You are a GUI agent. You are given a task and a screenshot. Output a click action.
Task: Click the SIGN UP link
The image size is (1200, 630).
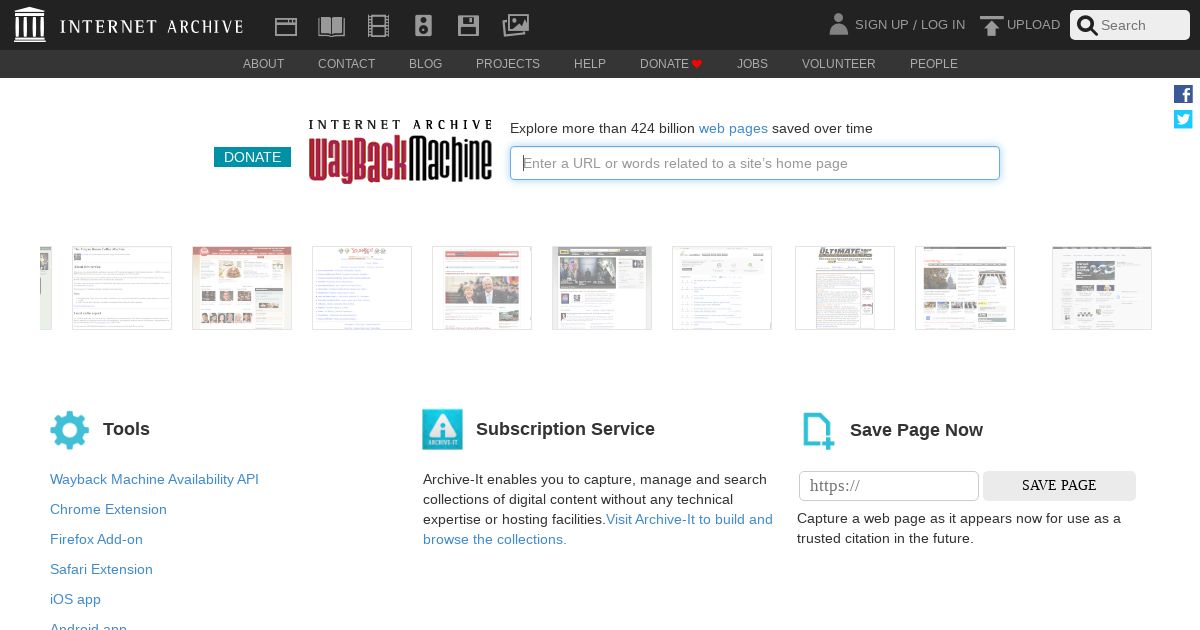881,25
